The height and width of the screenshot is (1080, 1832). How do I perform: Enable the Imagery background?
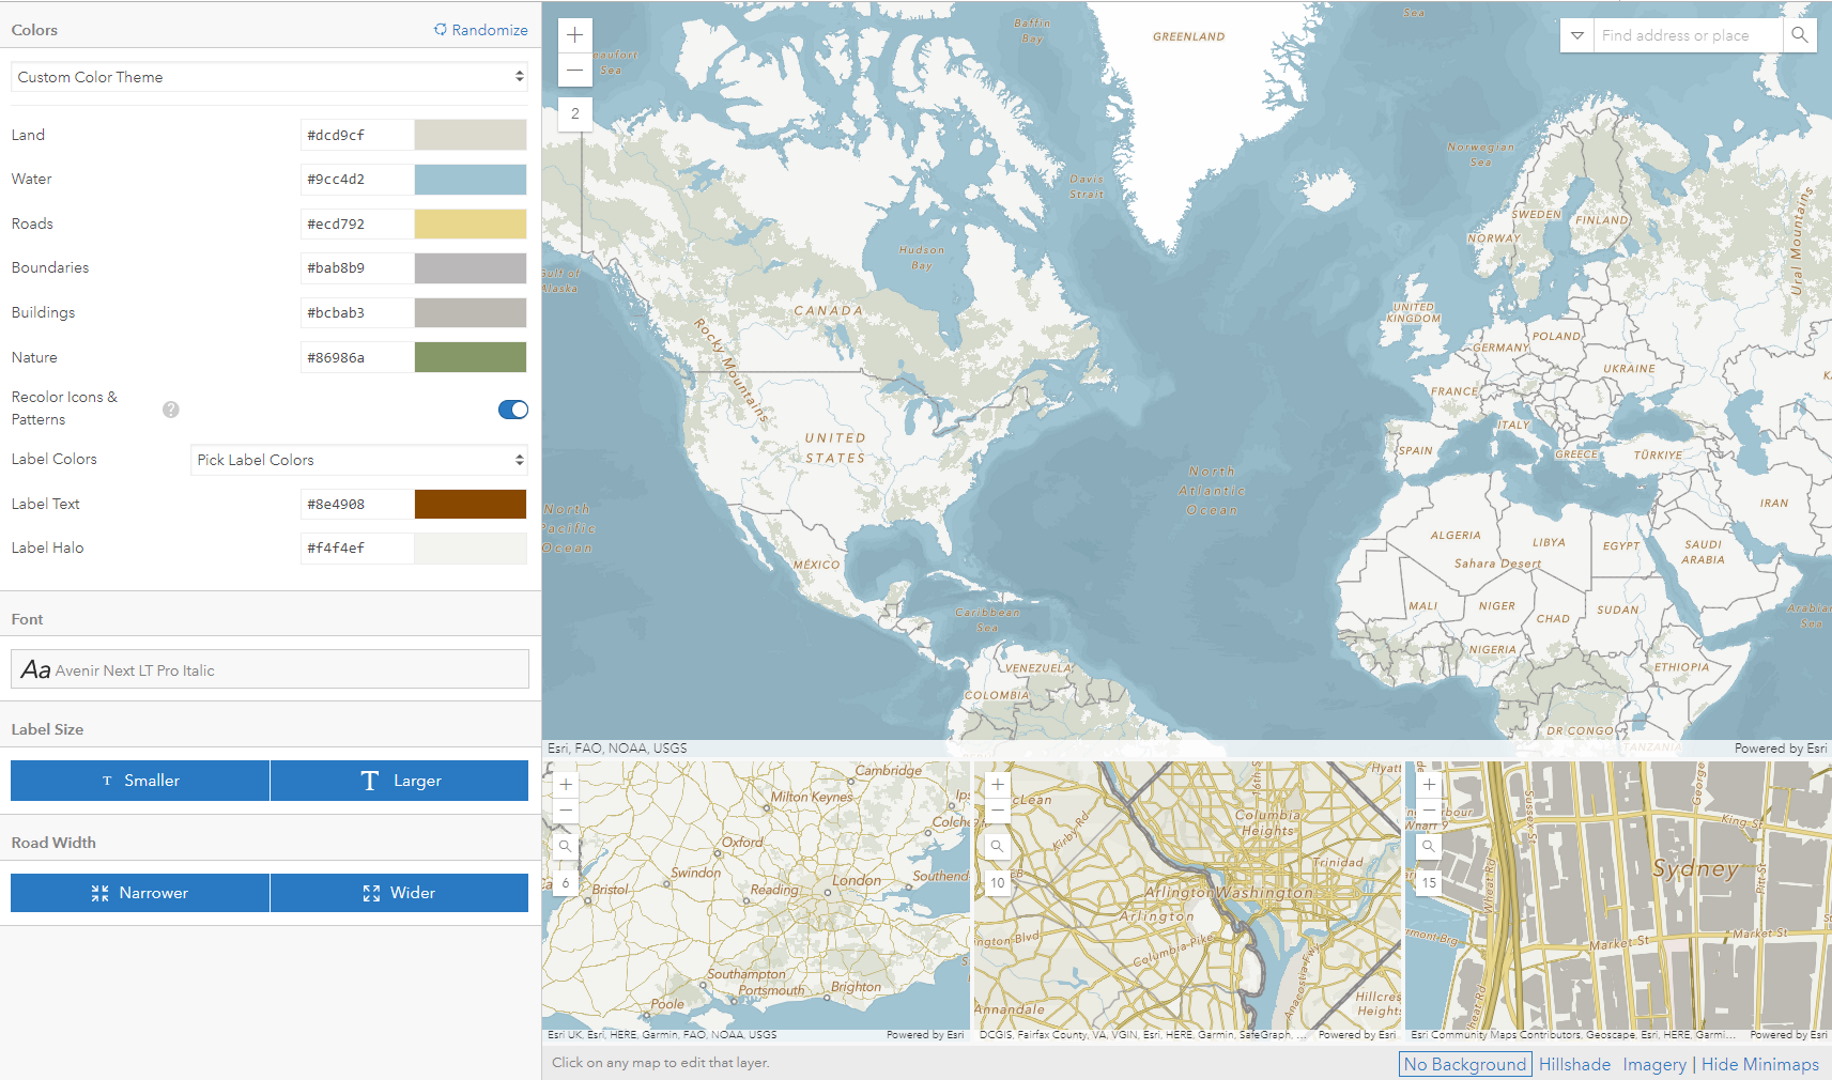[1655, 1064]
